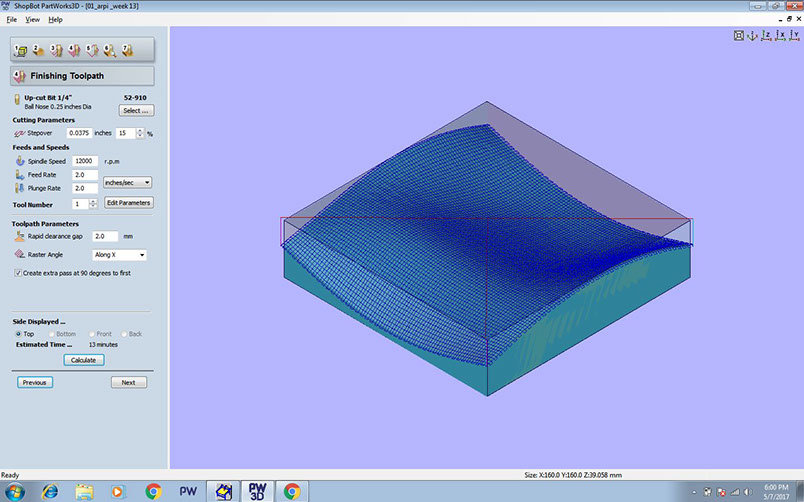Click the Stepover icon
The height and width of the screenshot is (502, 804).
(19, 133)
